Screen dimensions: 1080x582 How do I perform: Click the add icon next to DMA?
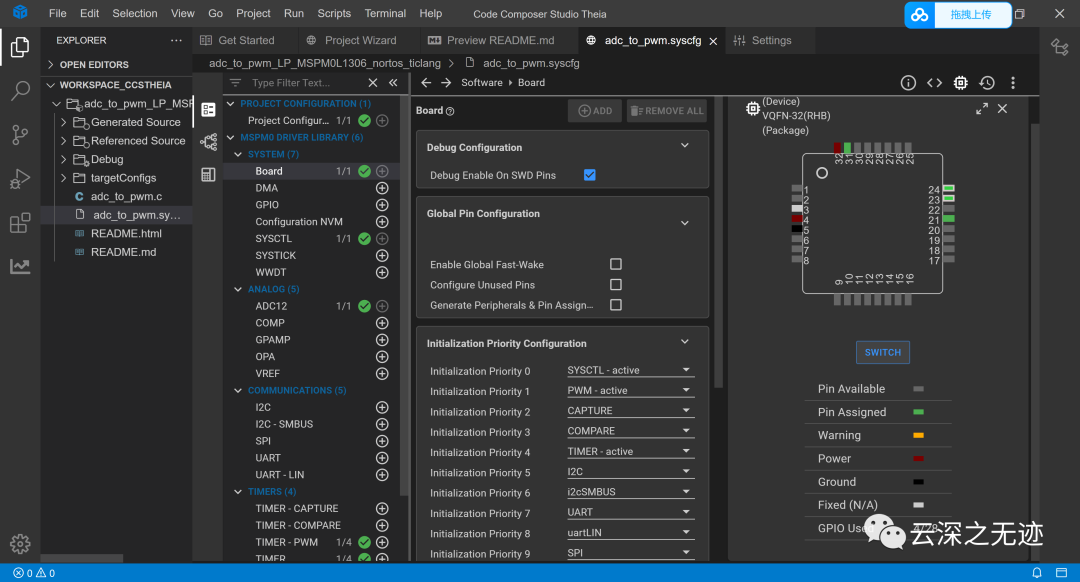click(x=382, y=188)
